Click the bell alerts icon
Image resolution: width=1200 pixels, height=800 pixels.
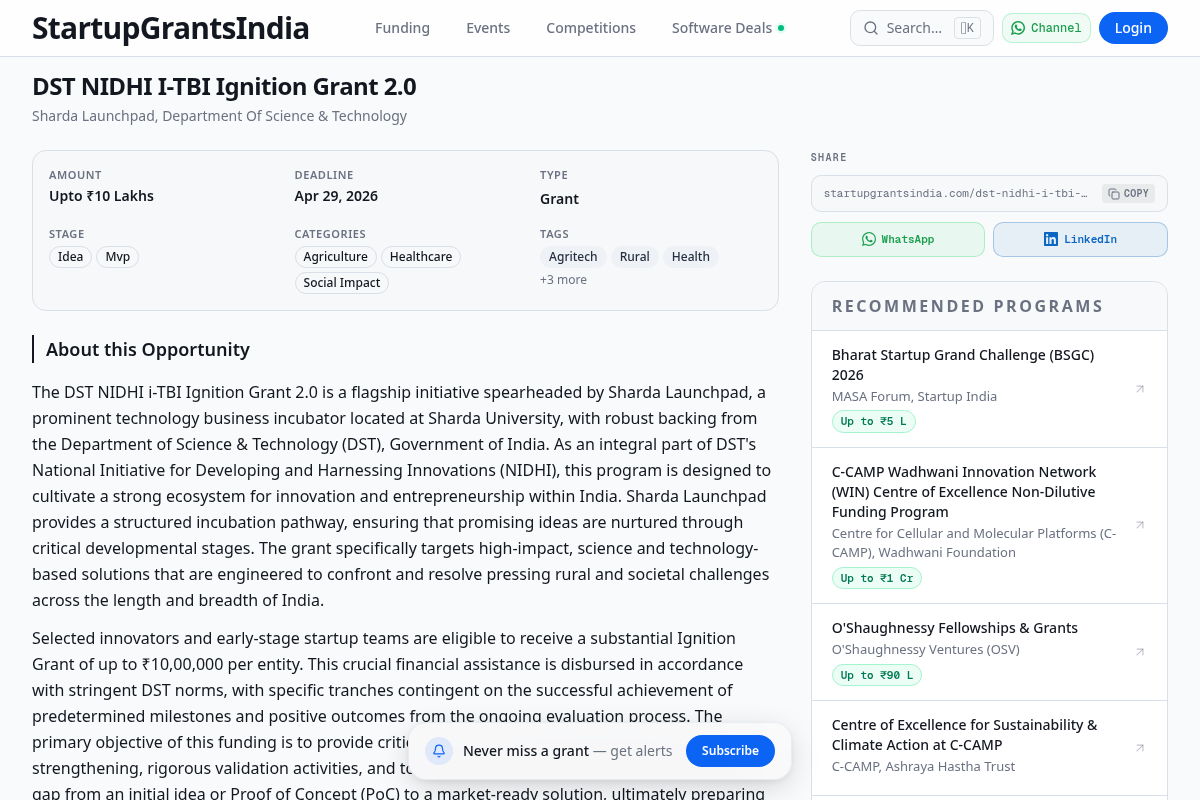(x=438, y=751)
